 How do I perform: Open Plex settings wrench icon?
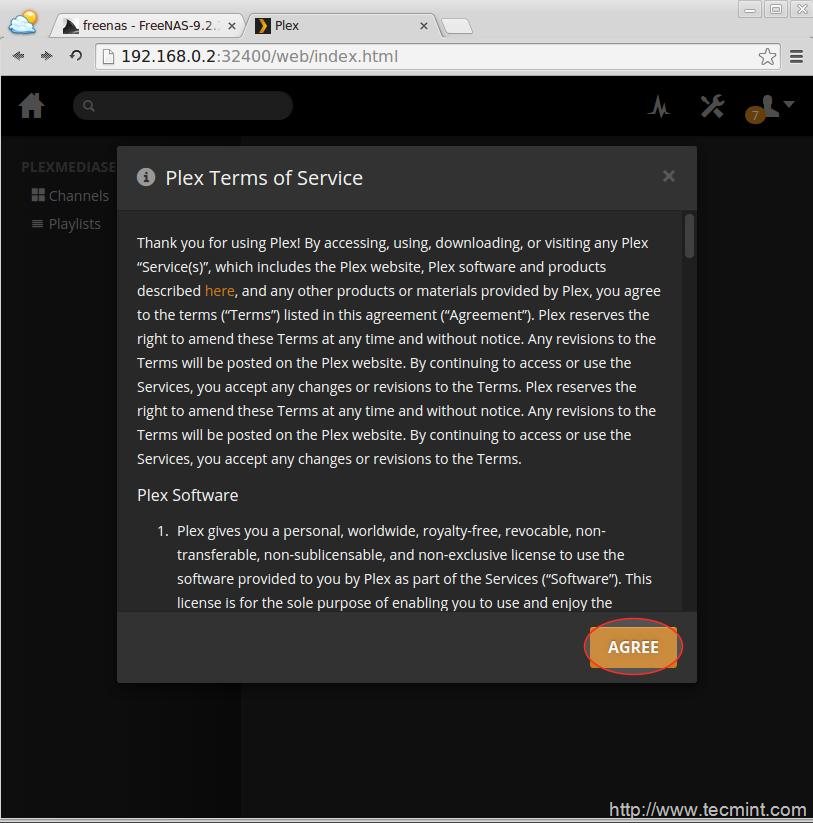coord(712,107)
